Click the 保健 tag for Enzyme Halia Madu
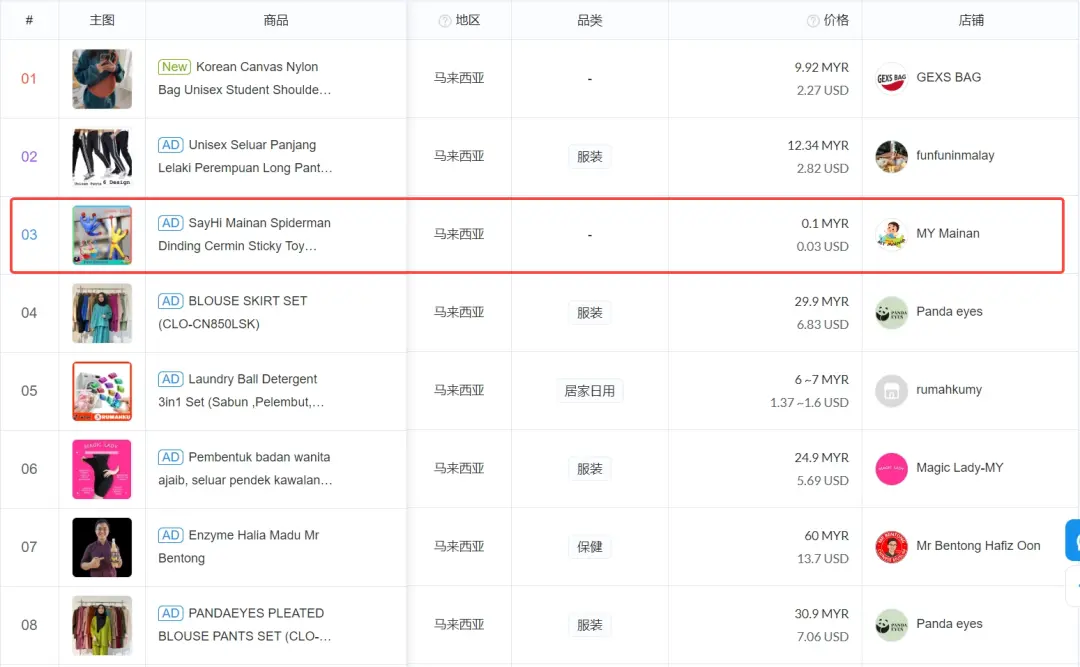 [x=590, y=547]
